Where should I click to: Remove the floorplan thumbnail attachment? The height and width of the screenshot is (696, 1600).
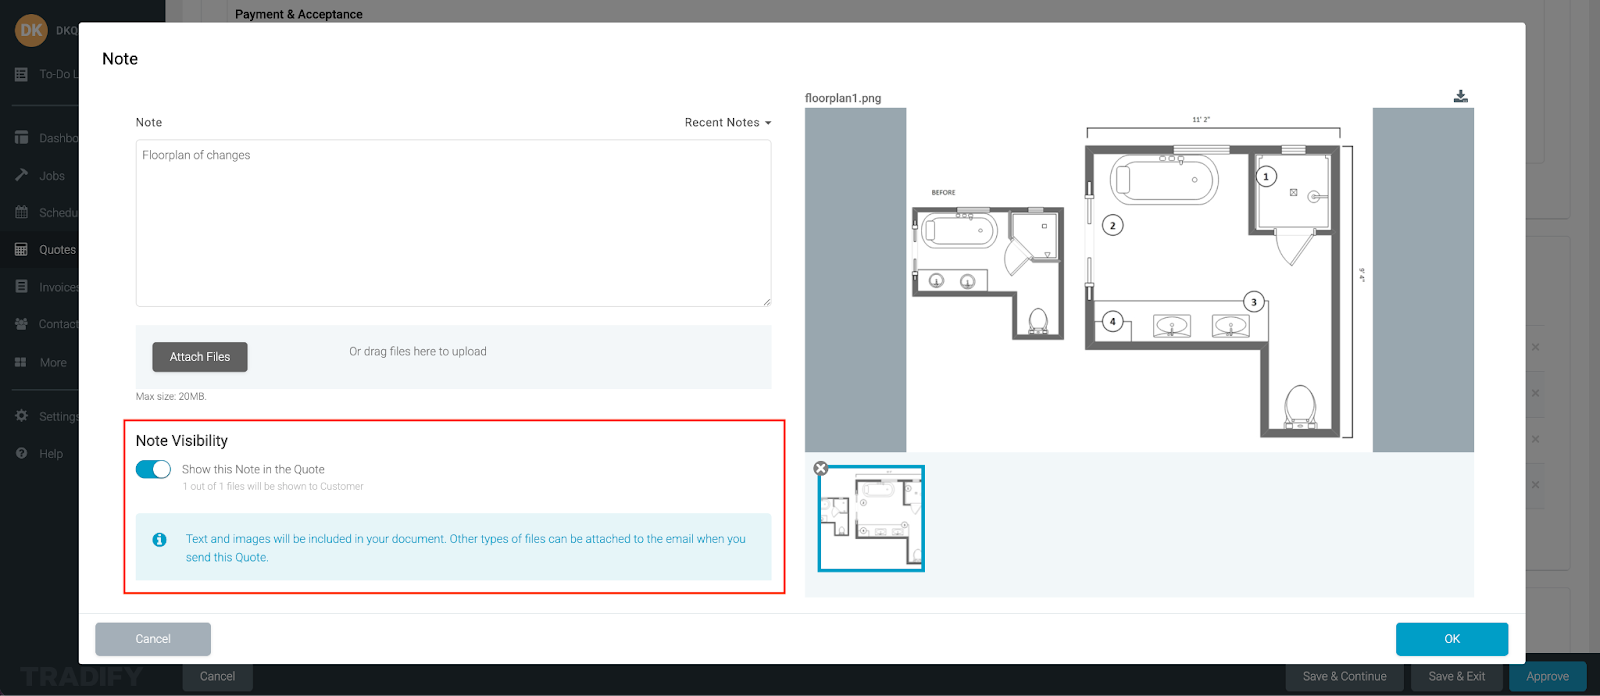tap(821, 468)
